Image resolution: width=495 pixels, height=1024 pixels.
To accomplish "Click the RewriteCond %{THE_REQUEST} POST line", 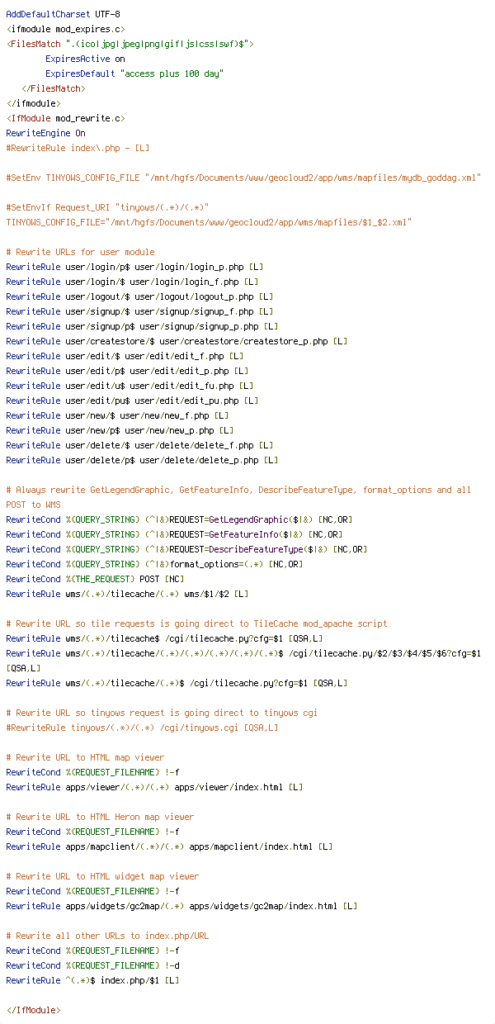I will [x=95, y=579].
